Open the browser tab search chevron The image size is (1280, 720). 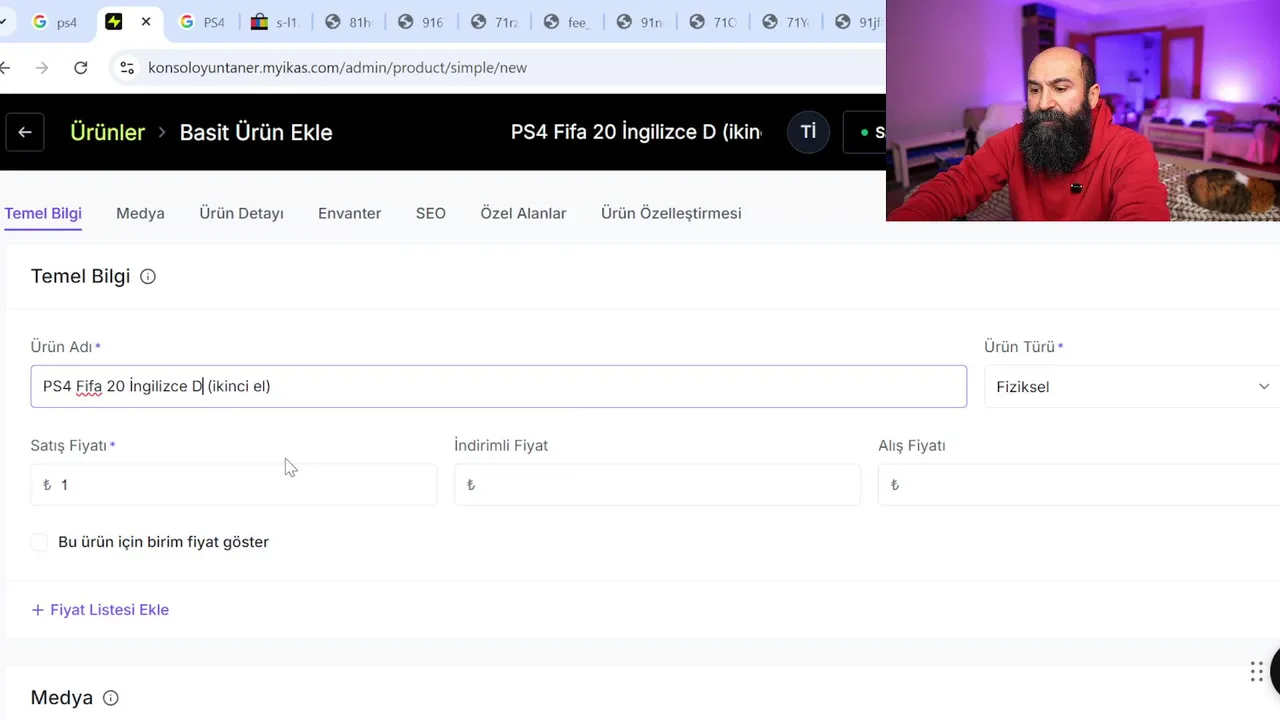pos(4,22)
